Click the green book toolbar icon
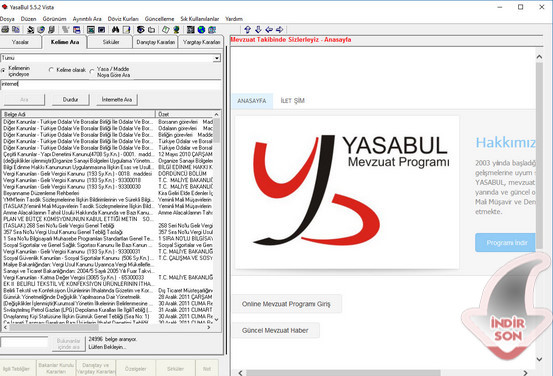Screen dimensions: 553x376 165,30
